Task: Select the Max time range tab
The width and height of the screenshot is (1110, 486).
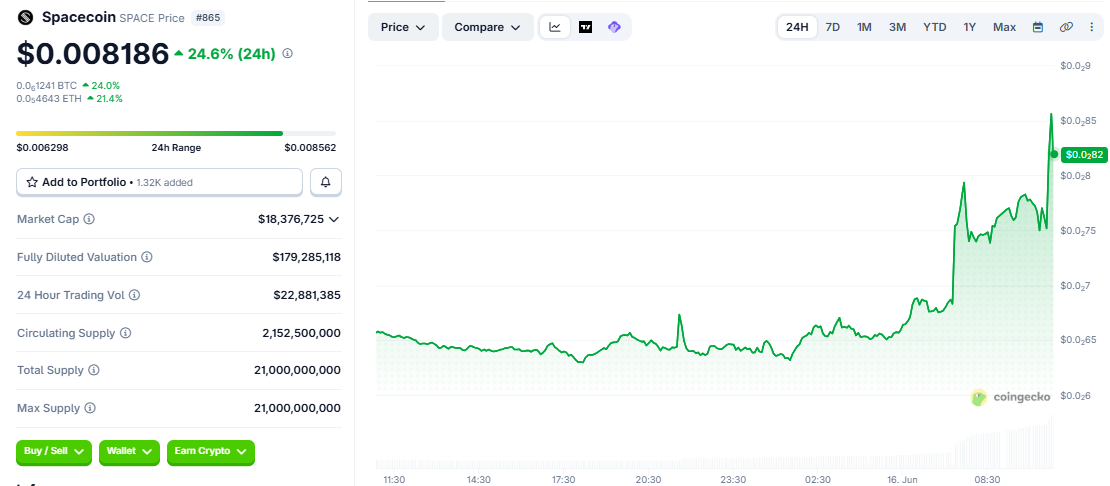Action: [1004, 27]
